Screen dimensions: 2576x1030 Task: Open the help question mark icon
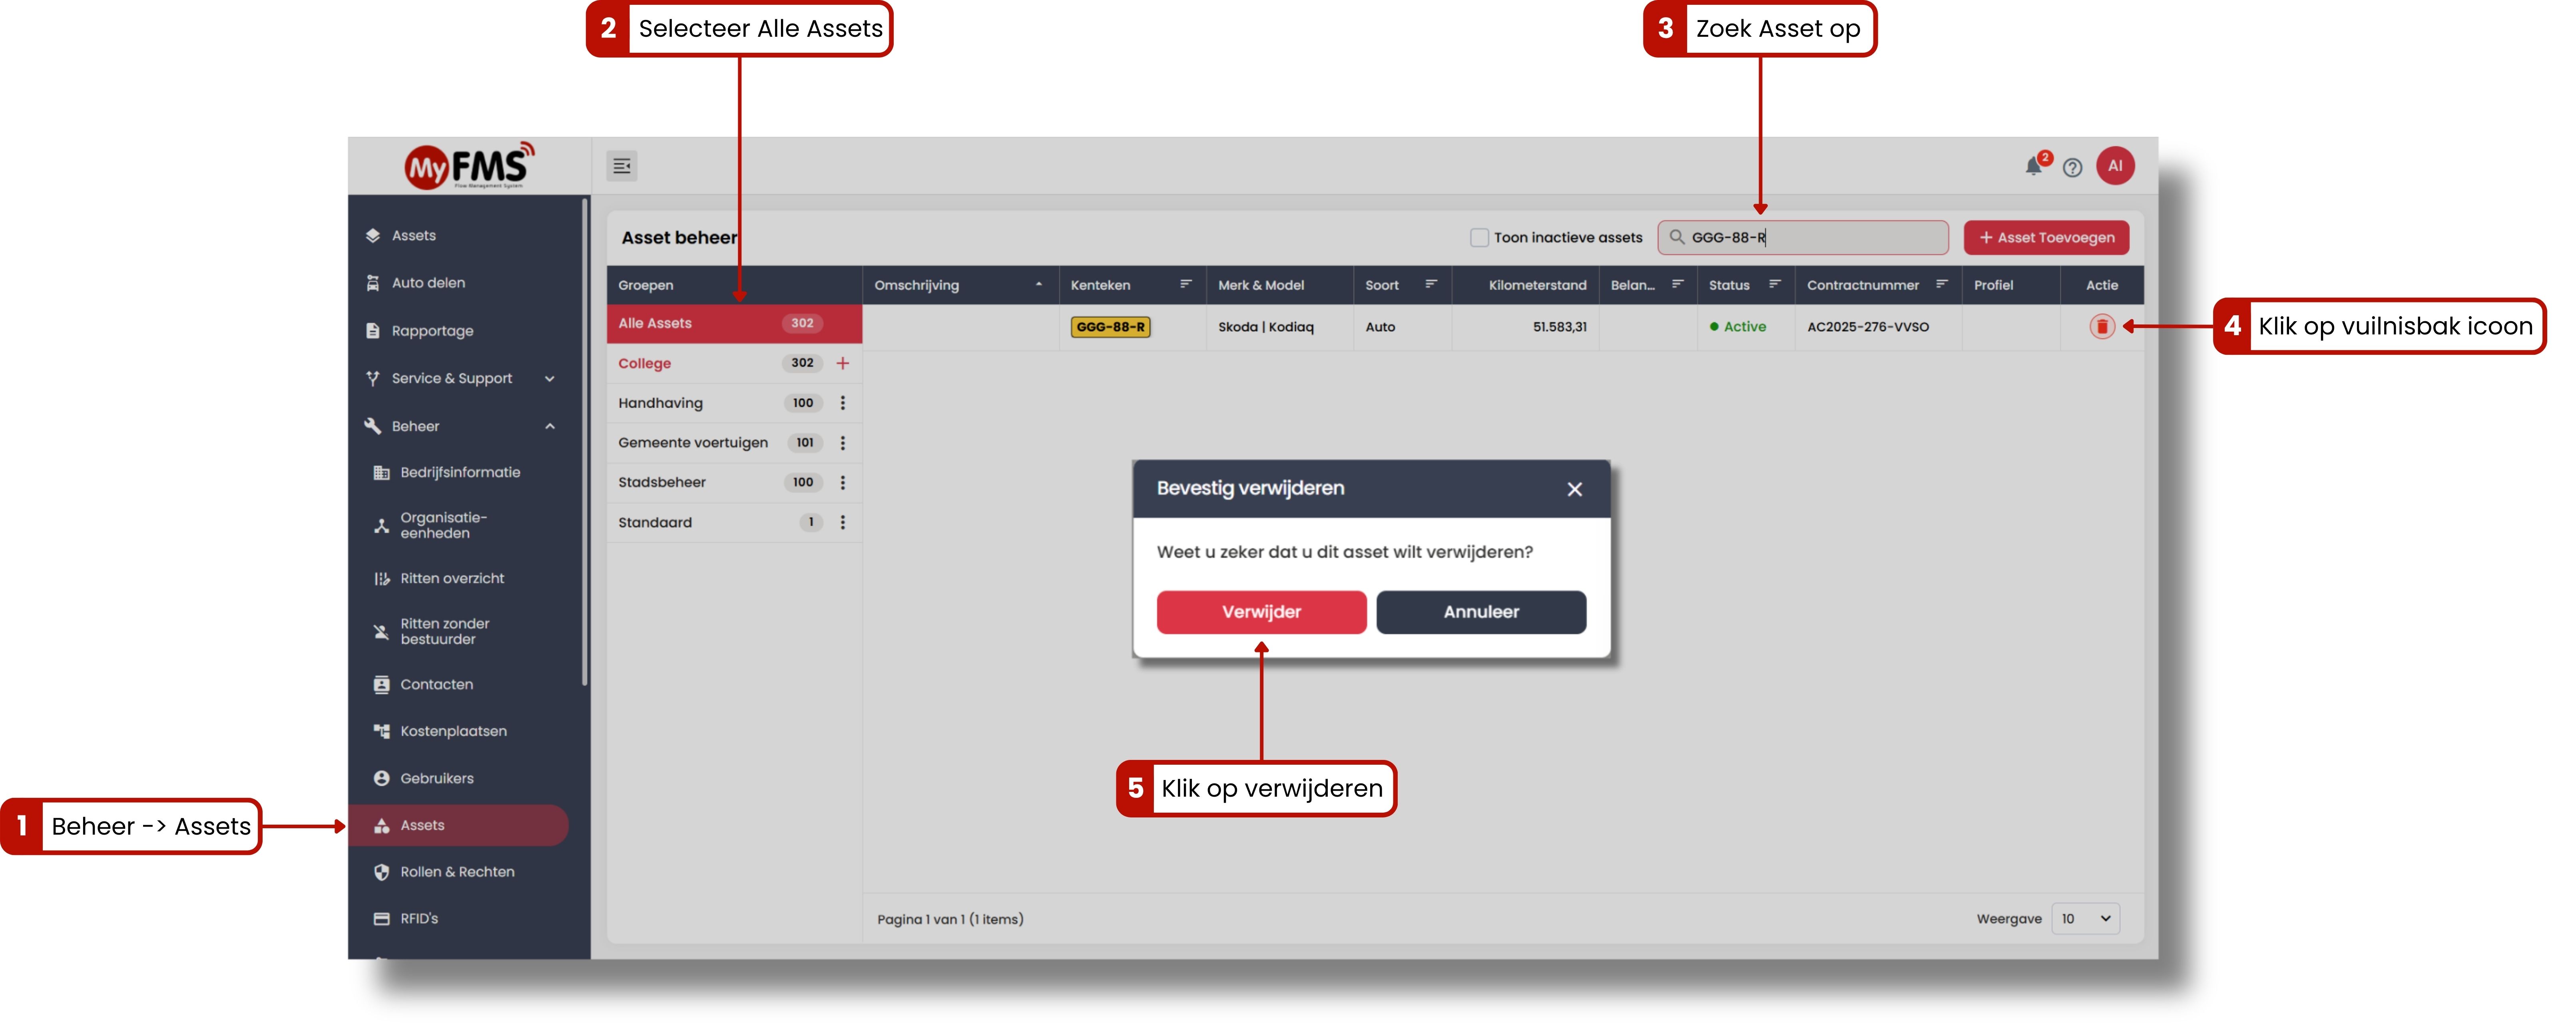(2073, 167)
